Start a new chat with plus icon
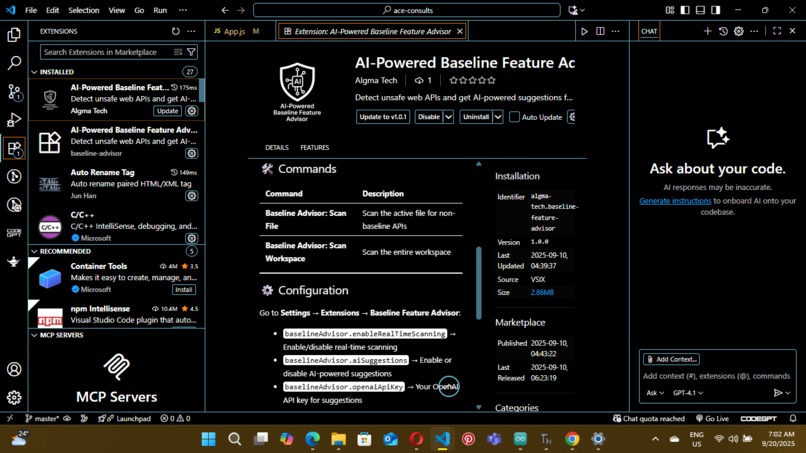Viewport: 806px width, 453px height. click(x=707, y=31)
